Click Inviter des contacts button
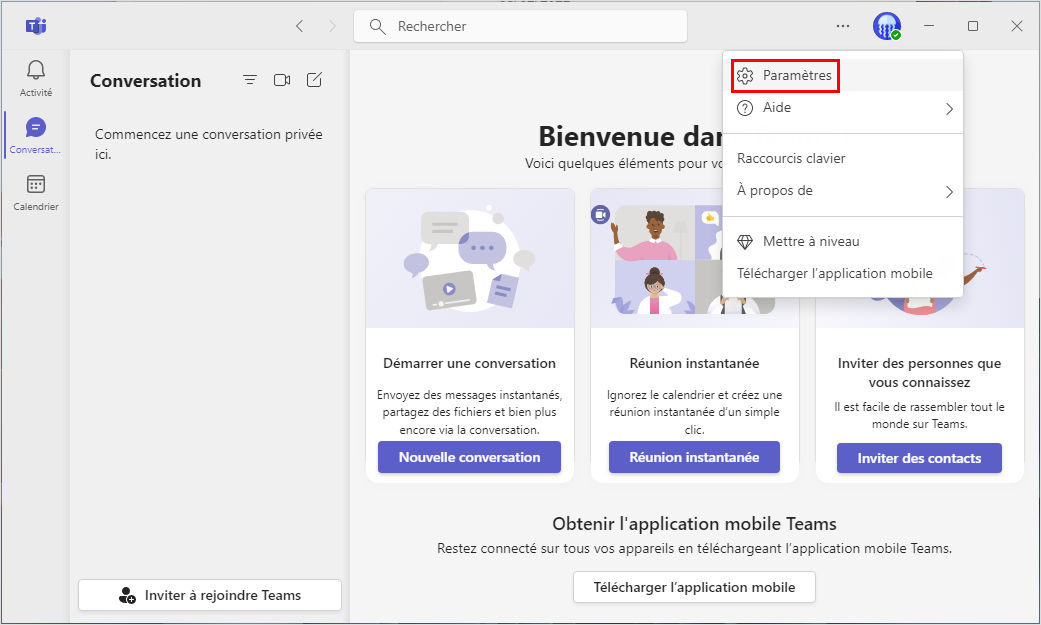 pos(919,458)
